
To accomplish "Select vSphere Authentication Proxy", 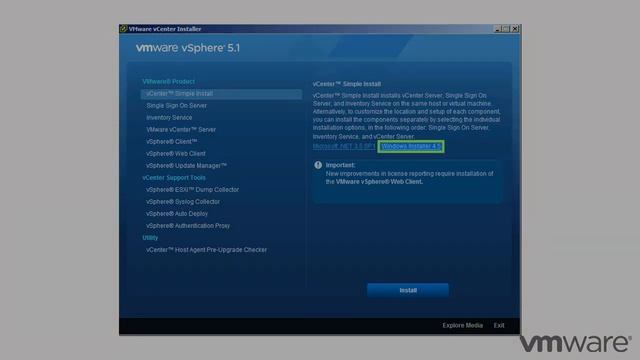I will pyautogui.click(x=188, y=226).
